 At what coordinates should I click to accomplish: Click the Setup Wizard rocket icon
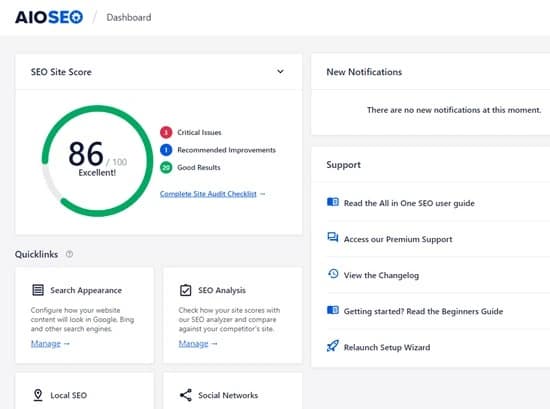pos(333,346)
